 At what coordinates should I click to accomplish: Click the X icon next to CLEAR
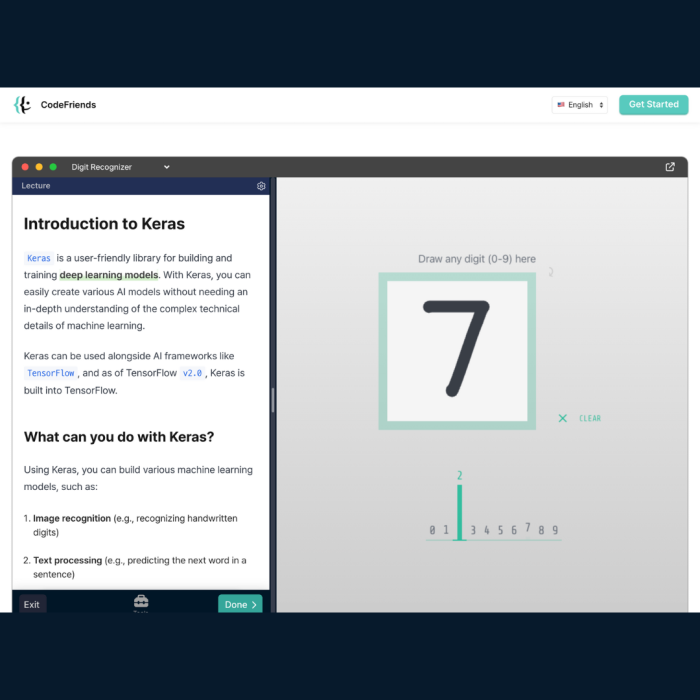click(562, 418)
